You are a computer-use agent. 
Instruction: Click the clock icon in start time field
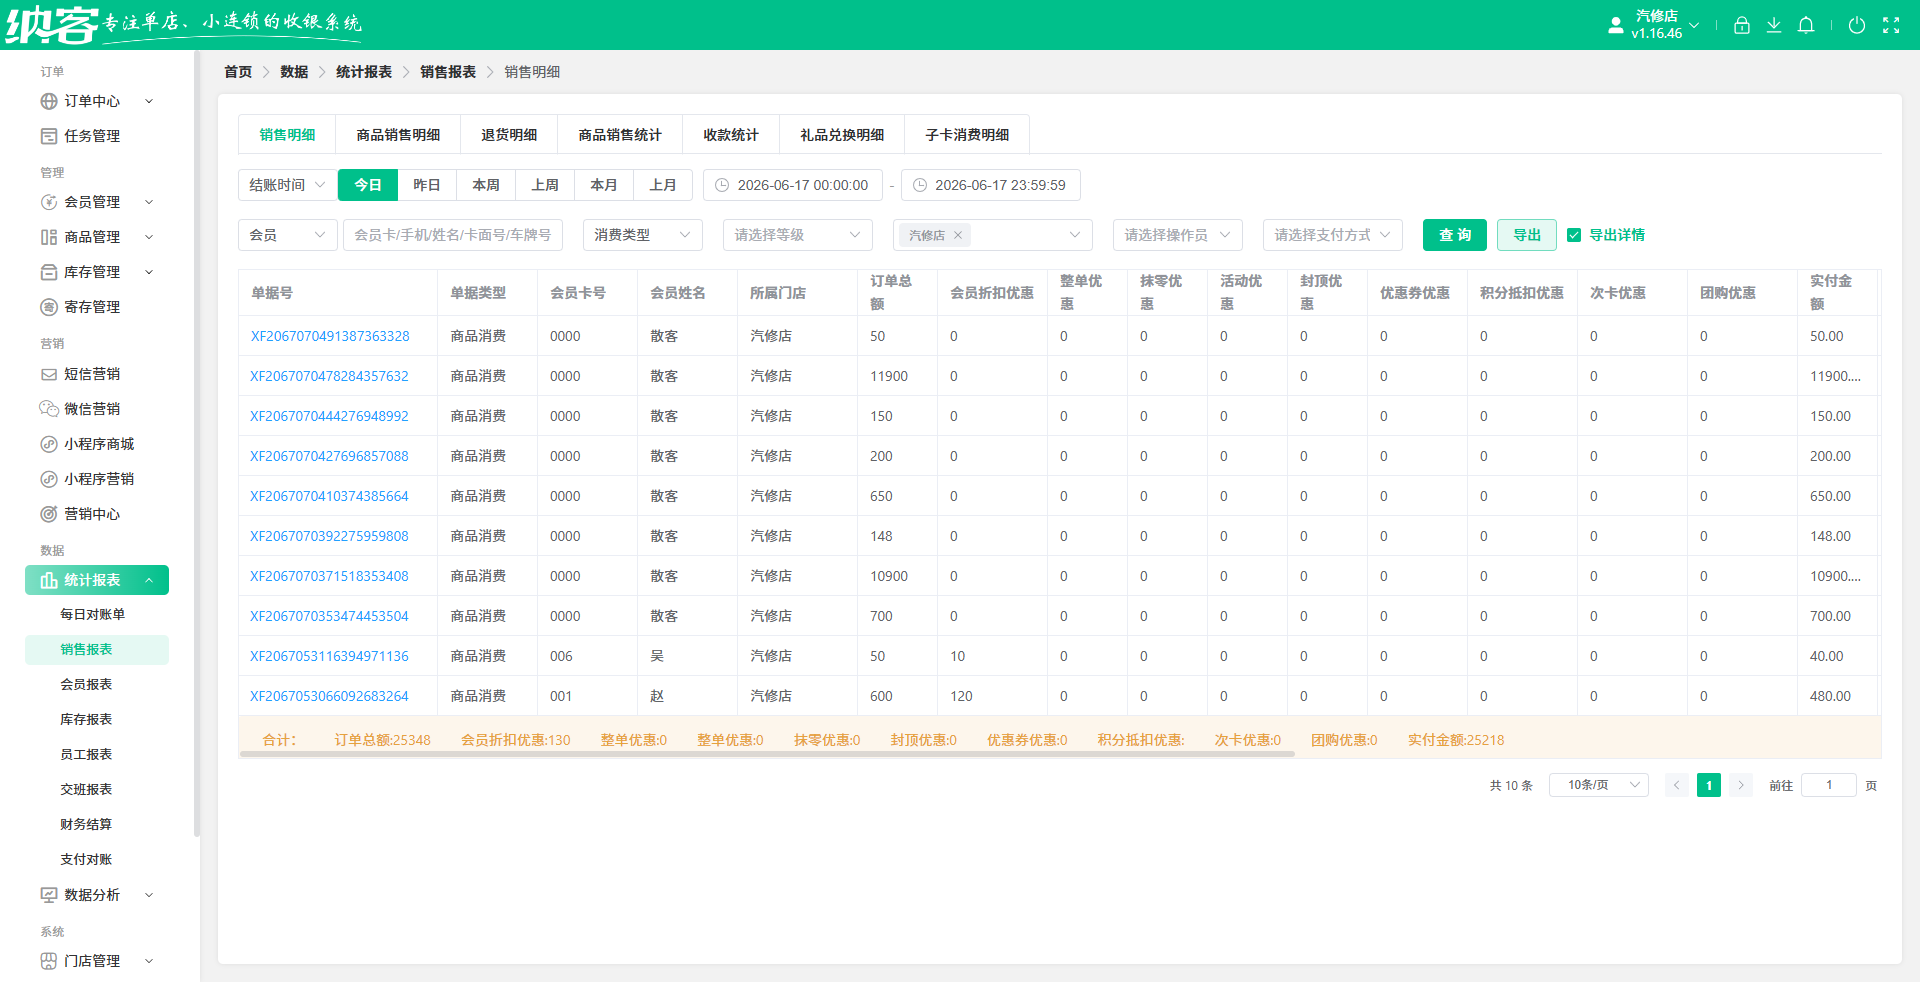pyautogui.click(x=721, y=185)
